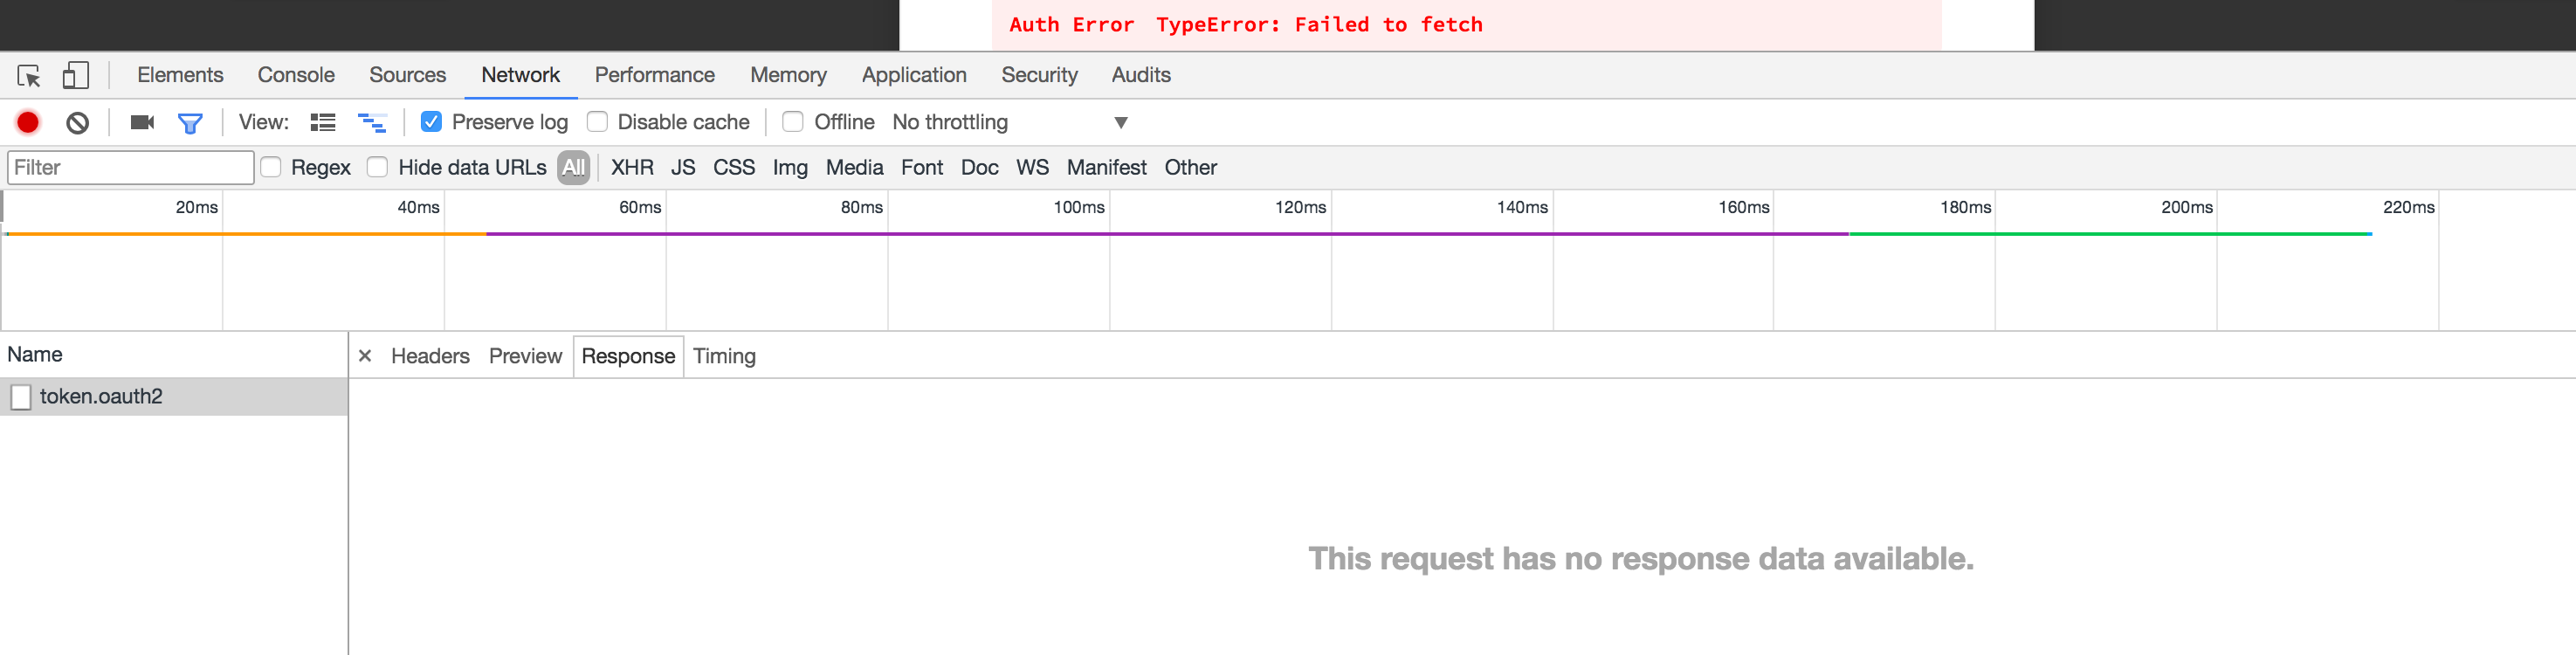Filter requests by WS
Viewport: 2576px width, 655px height.
[x=1032, y=167]
